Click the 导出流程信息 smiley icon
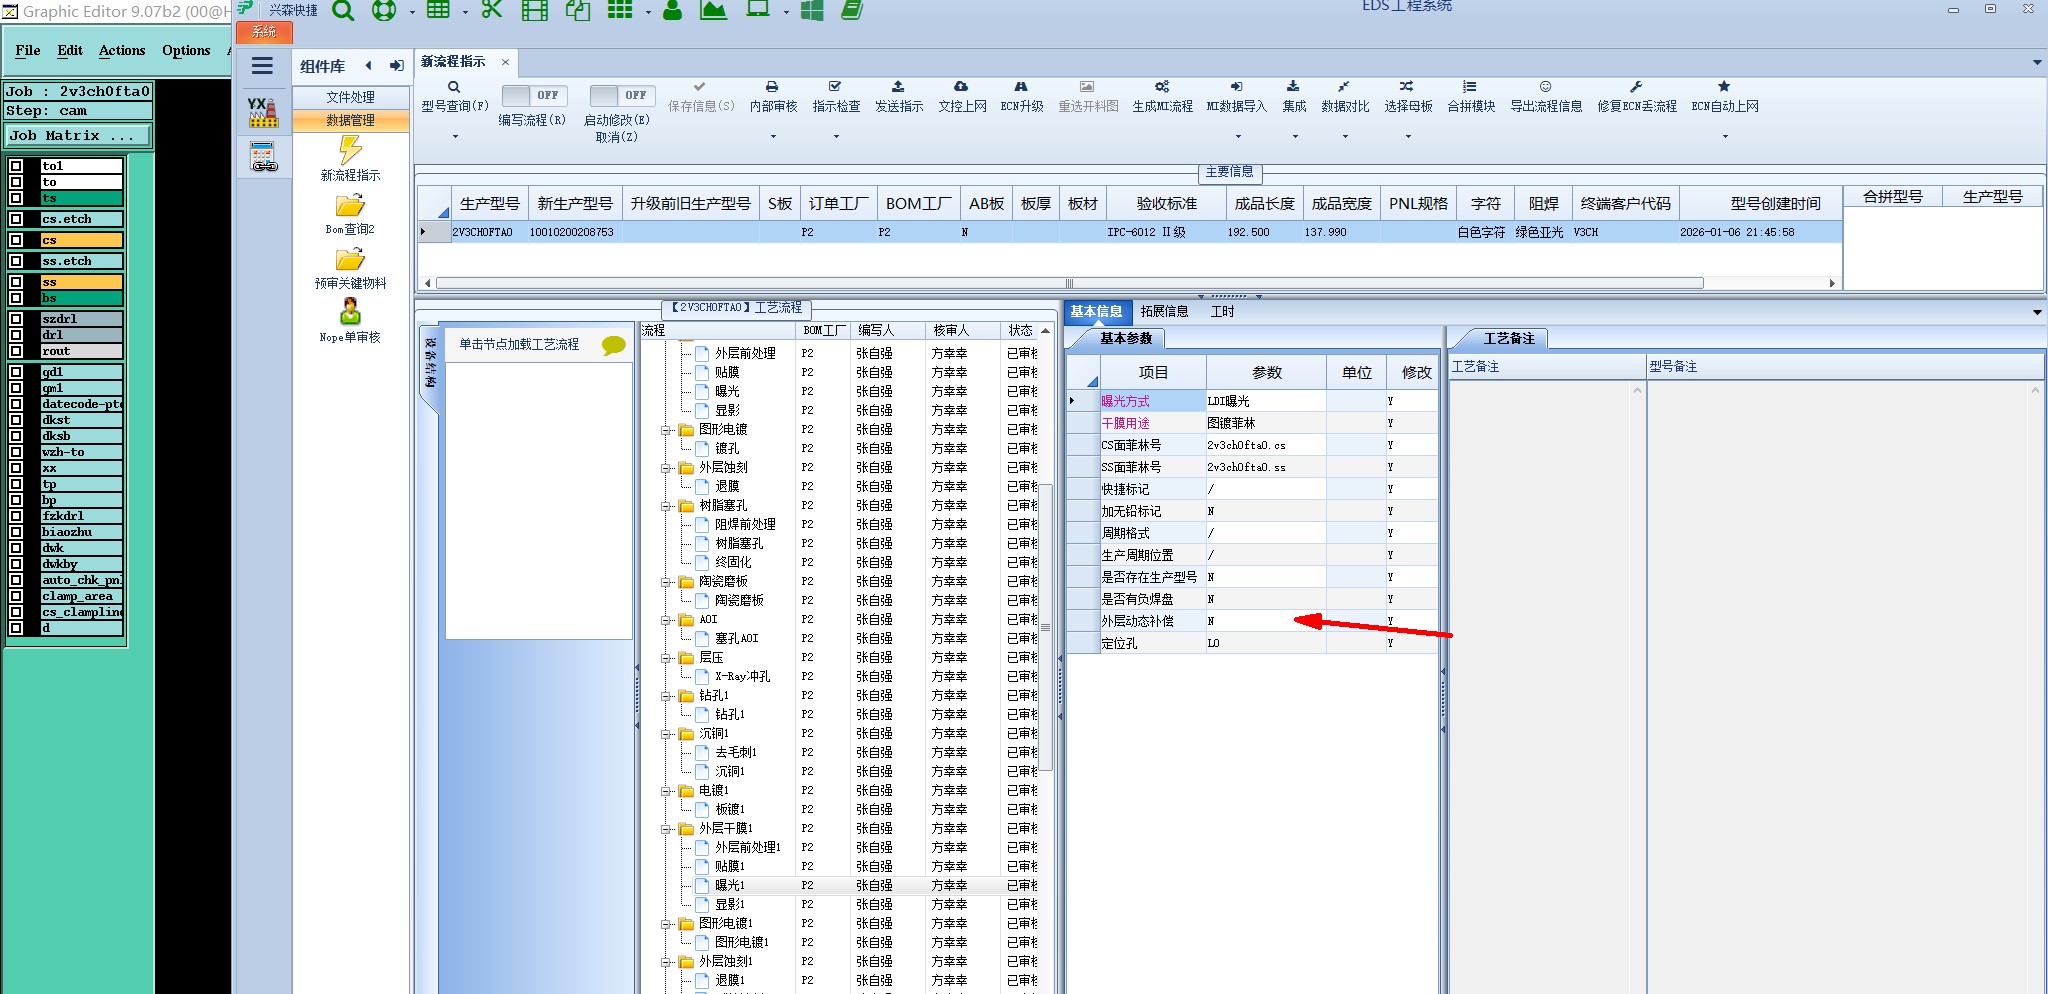Viewport: 2048px width, 994px height. [1545, 87]
